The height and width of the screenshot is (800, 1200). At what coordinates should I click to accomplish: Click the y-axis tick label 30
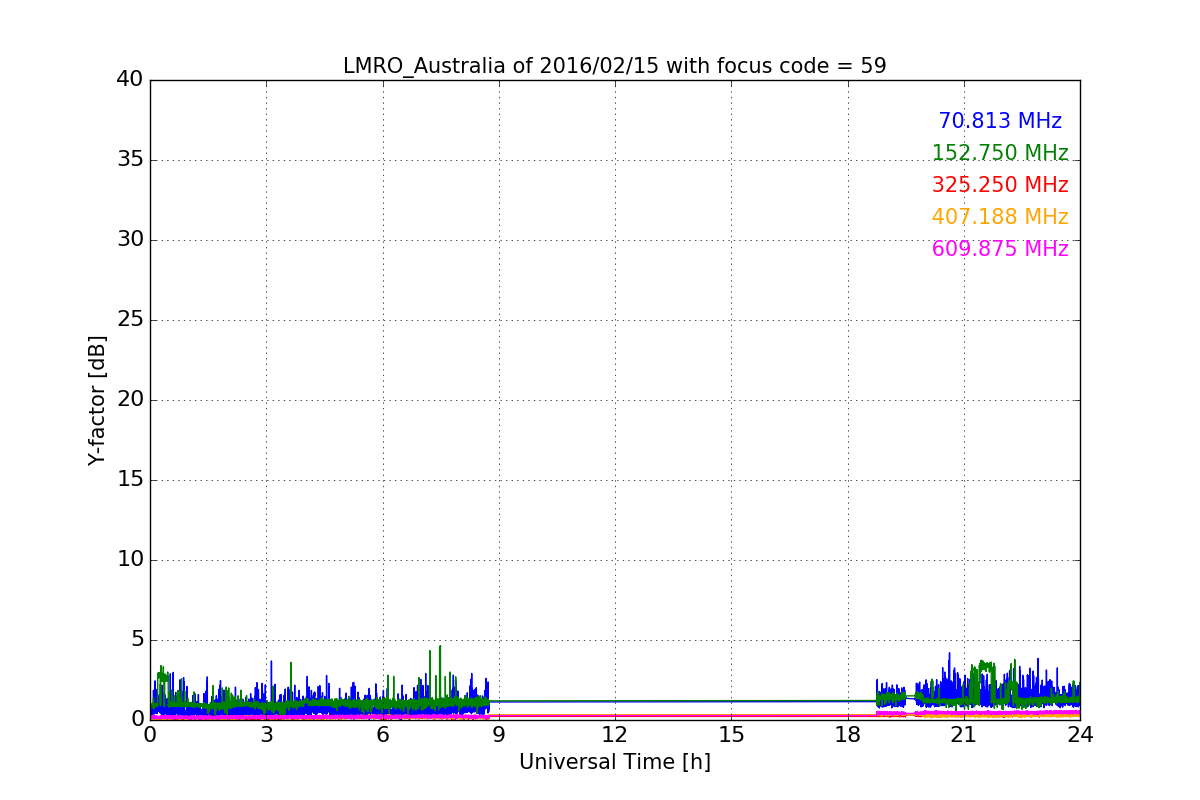pos(129,240)
